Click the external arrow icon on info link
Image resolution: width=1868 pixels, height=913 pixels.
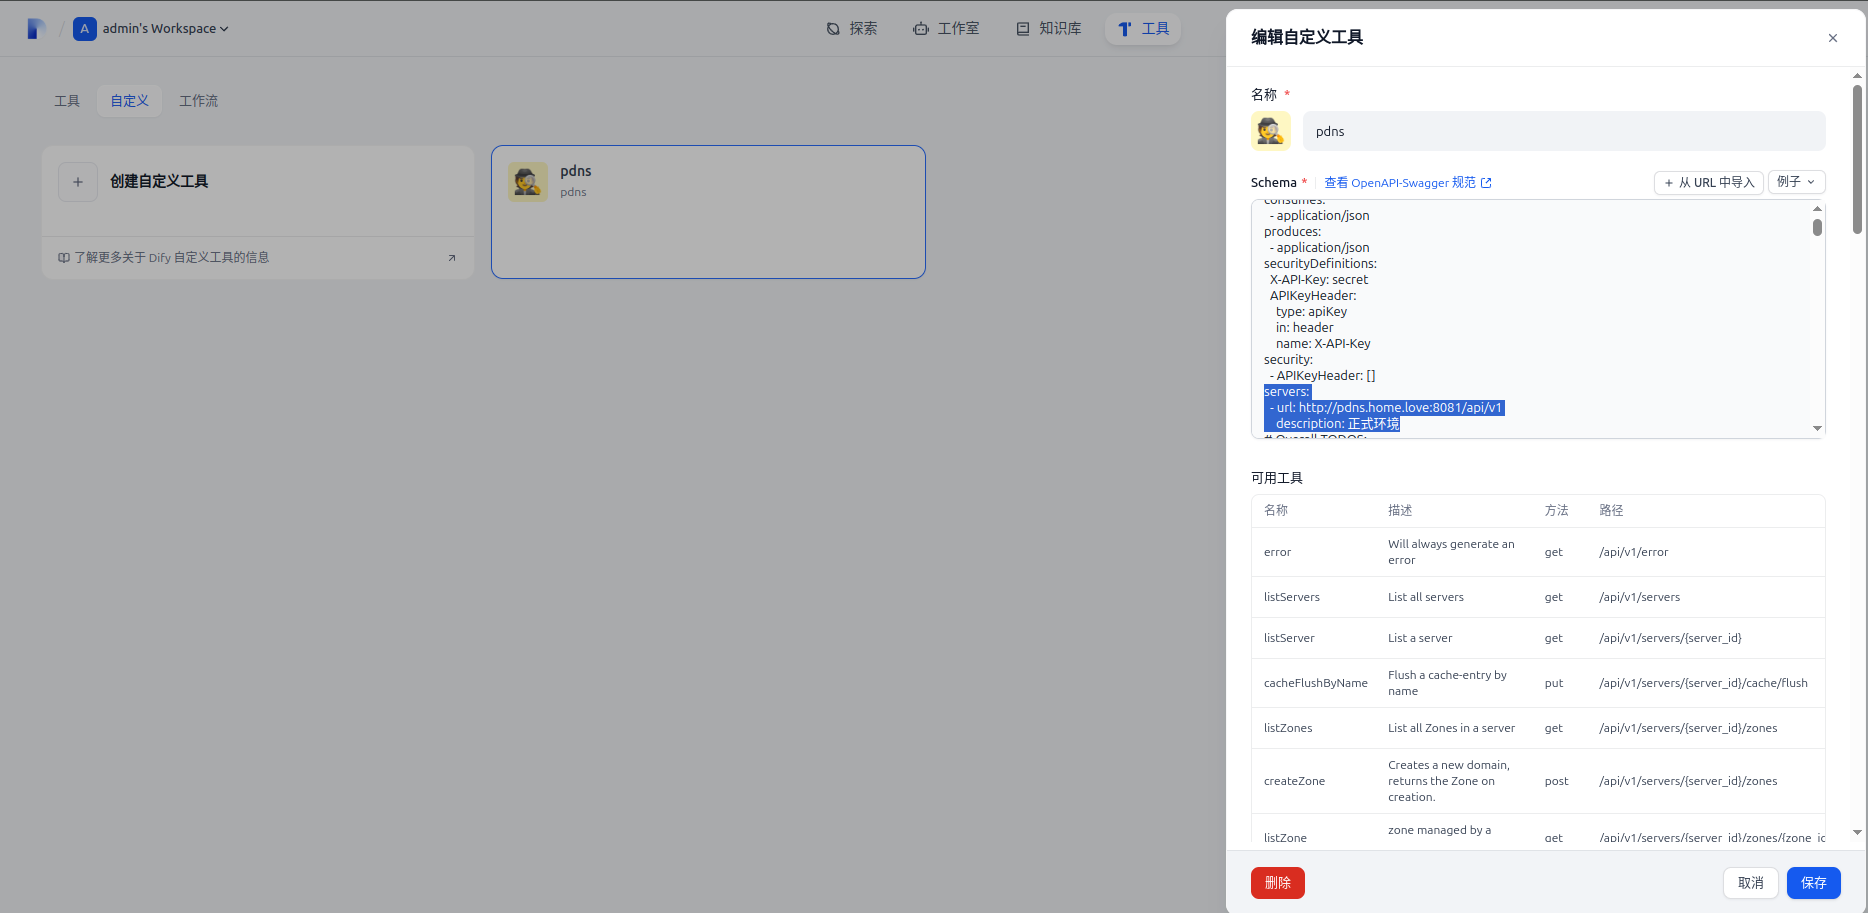(x=452, y=258)
